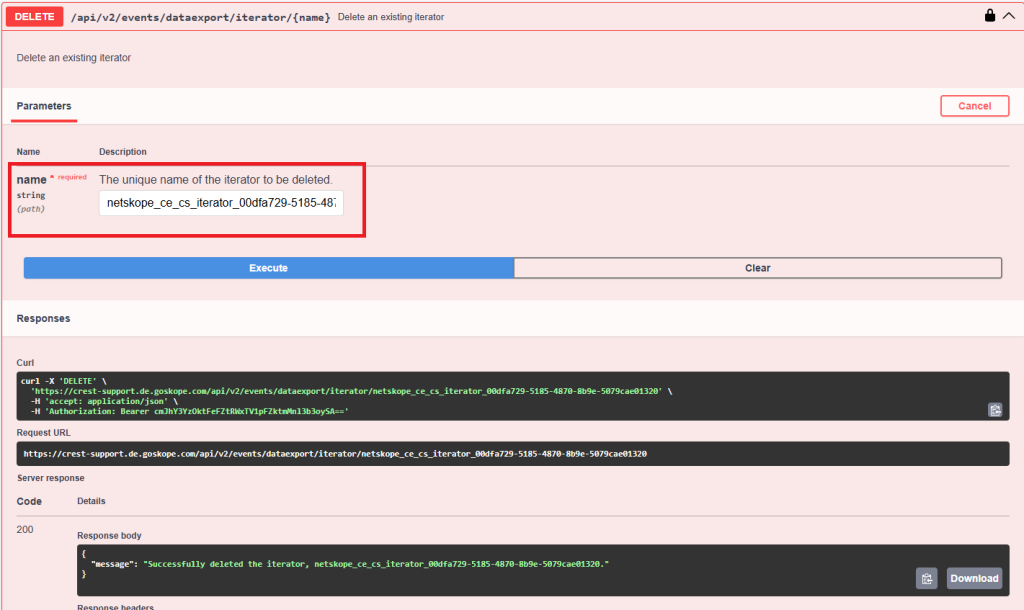Click the curl command code block

(513, 396)
